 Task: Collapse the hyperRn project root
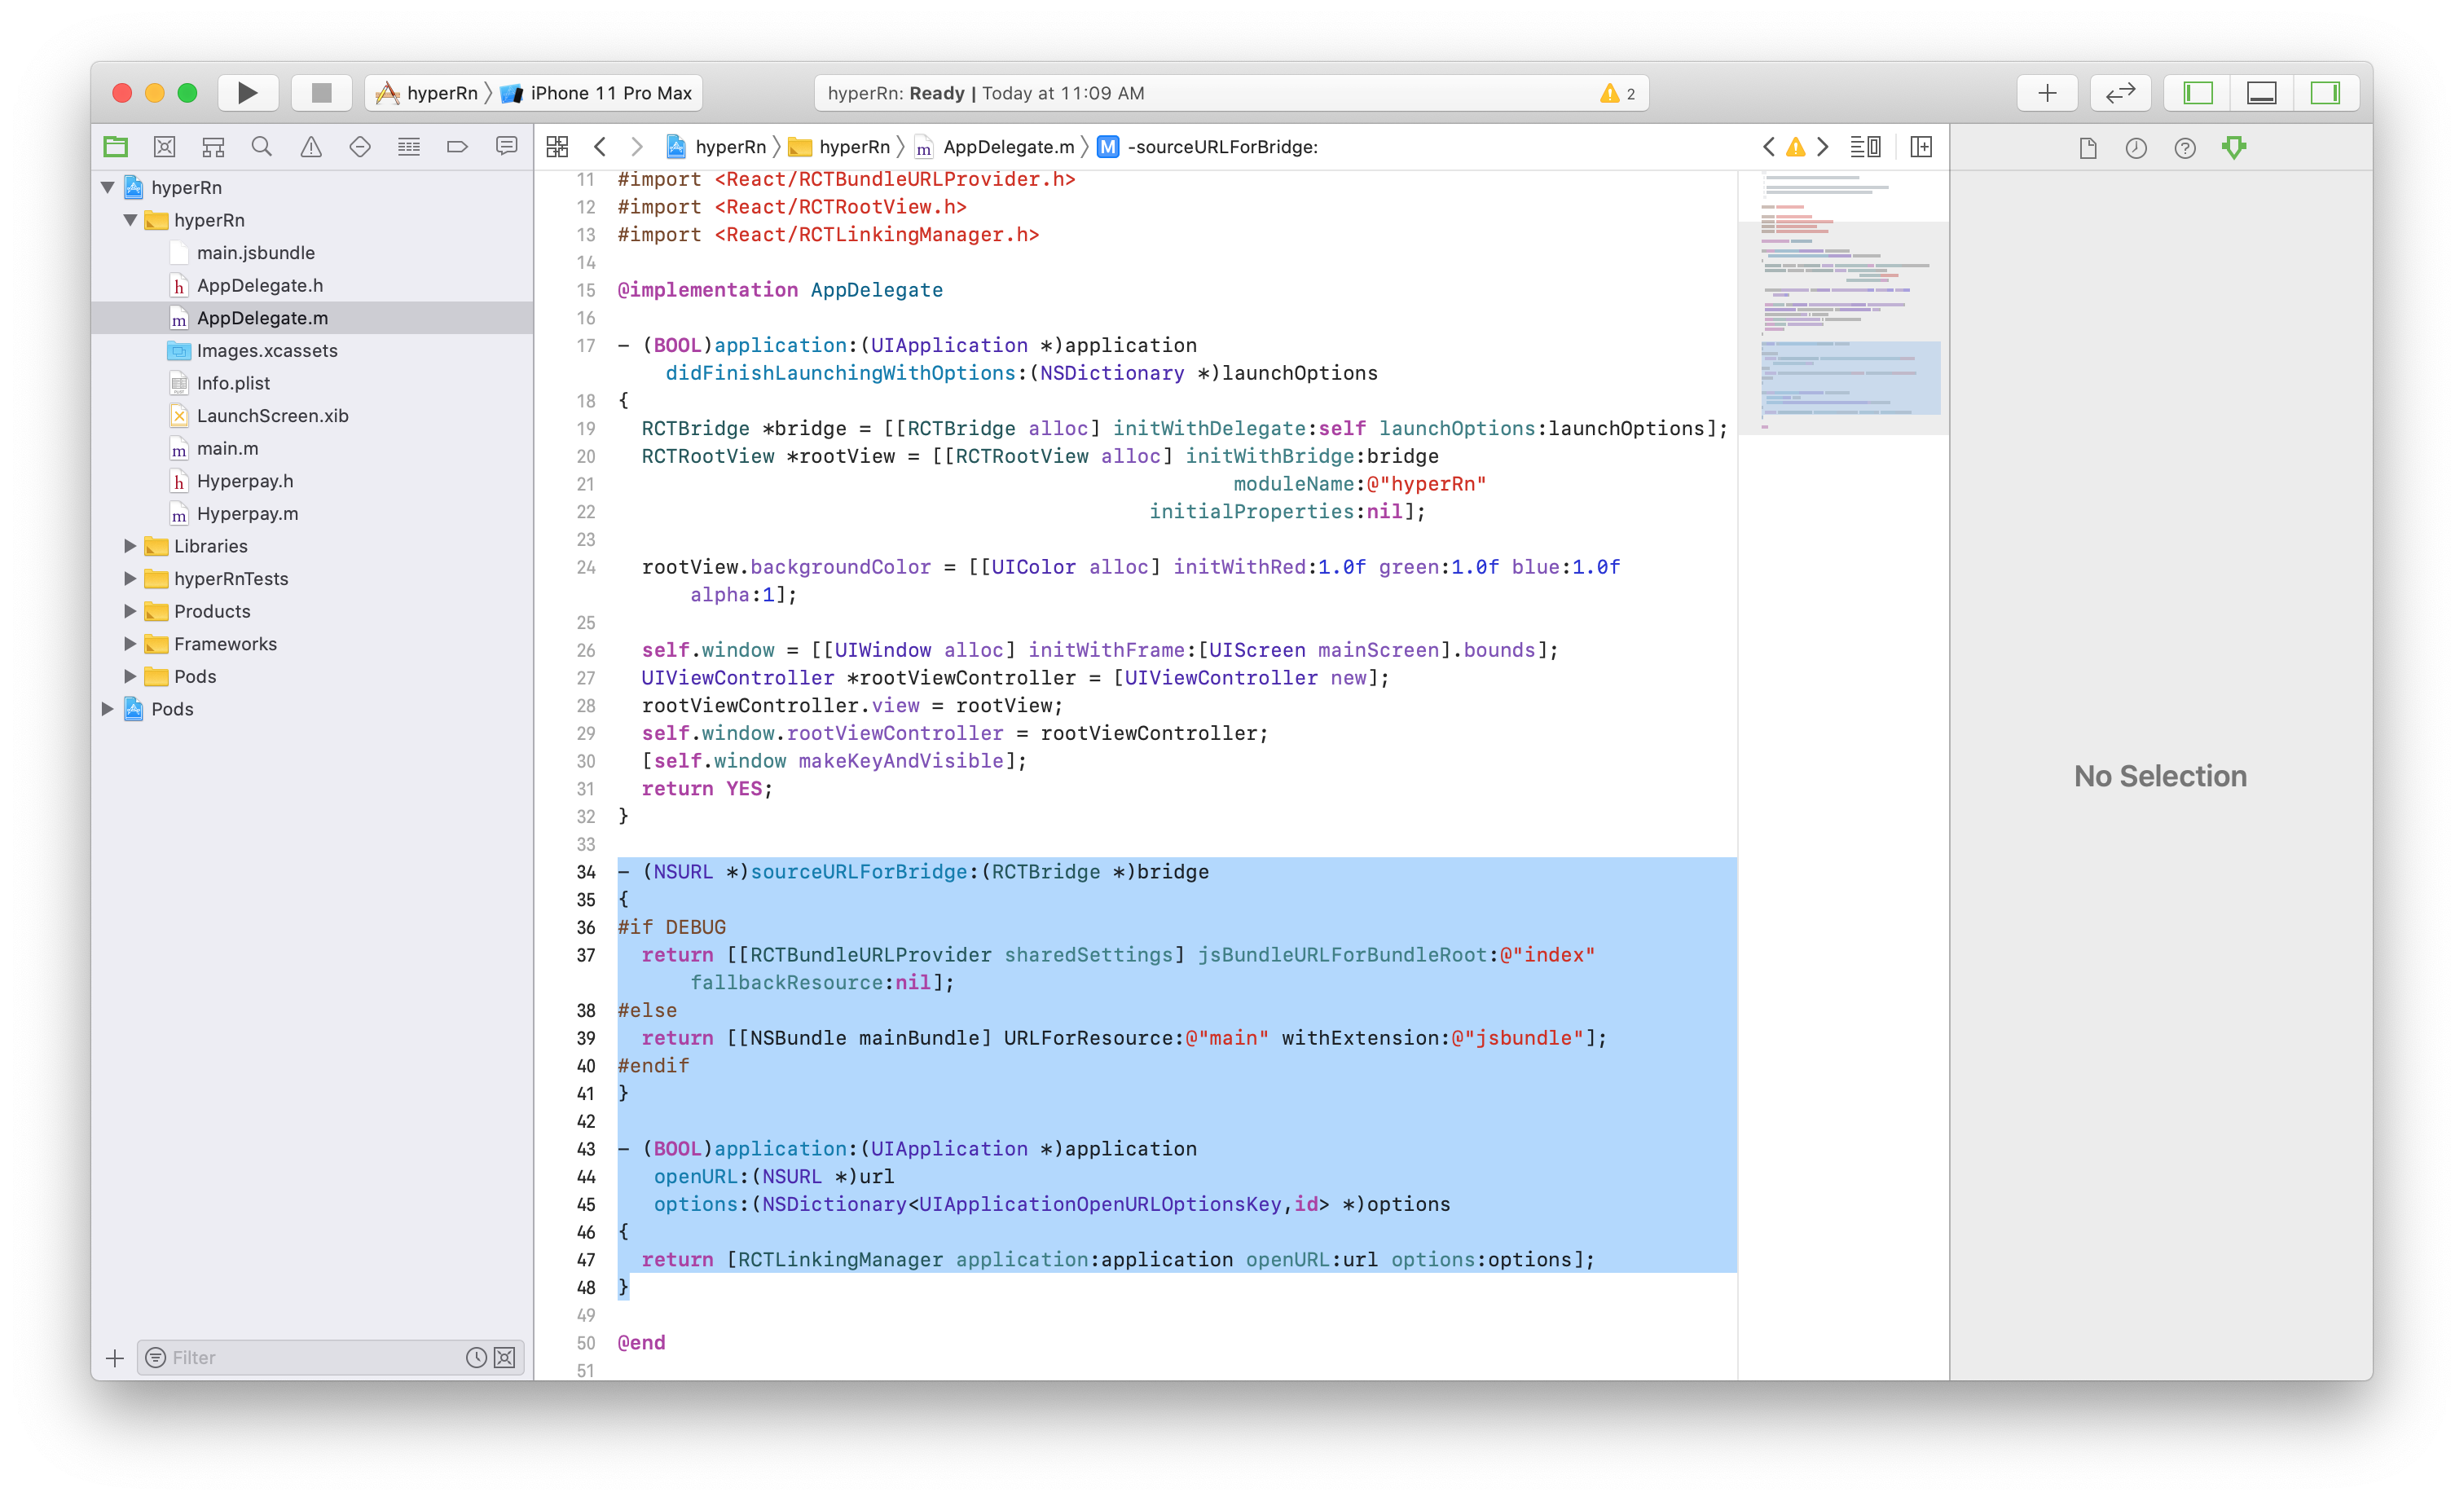pyautogui.click(x=108, y=187)
